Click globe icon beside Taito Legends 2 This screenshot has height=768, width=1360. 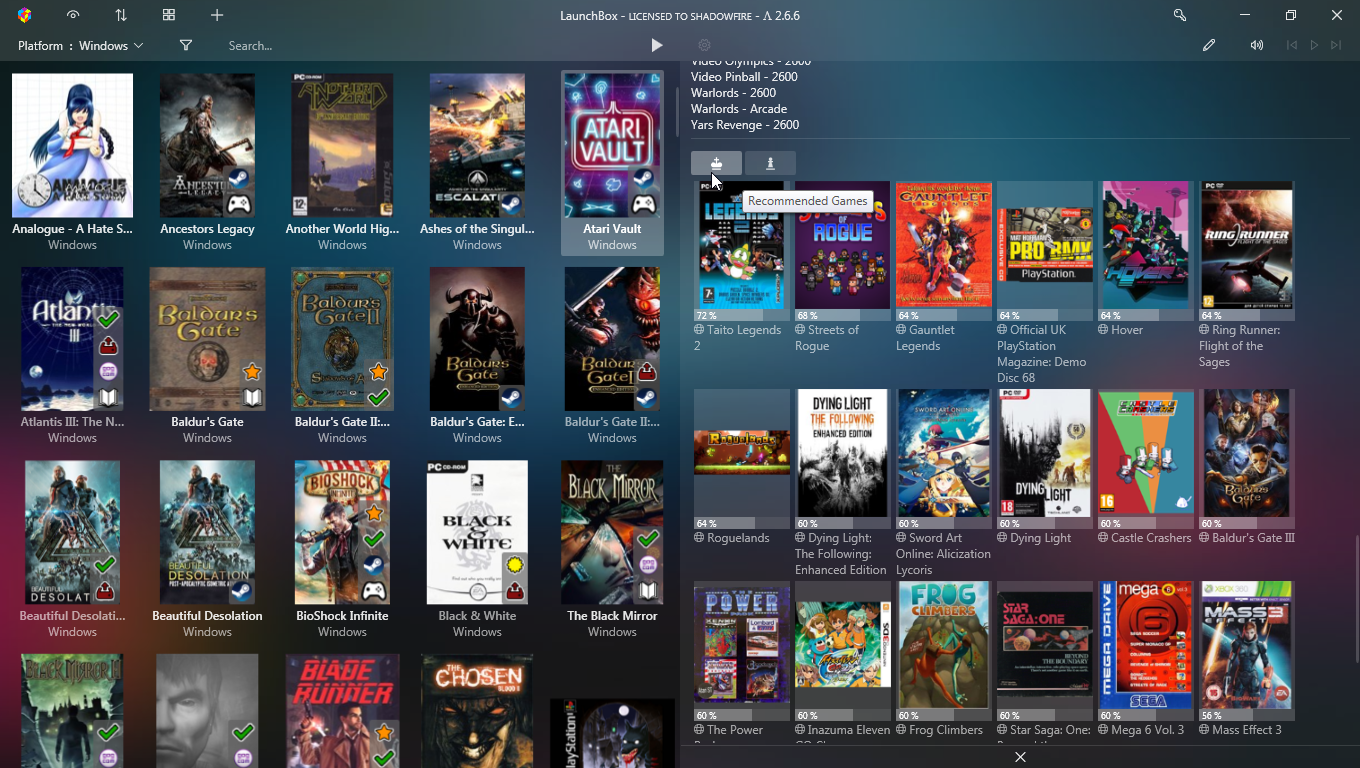(x=700, y=330)
